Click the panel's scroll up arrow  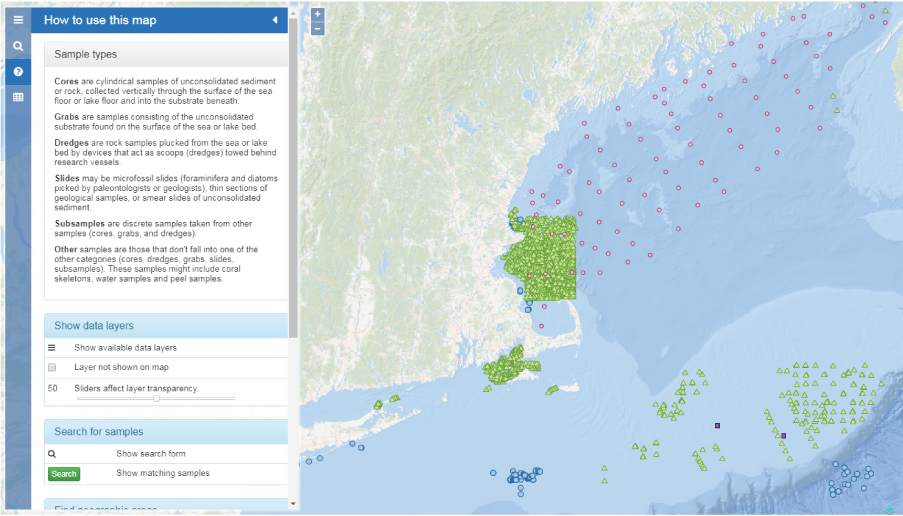[x=293, y=12]
